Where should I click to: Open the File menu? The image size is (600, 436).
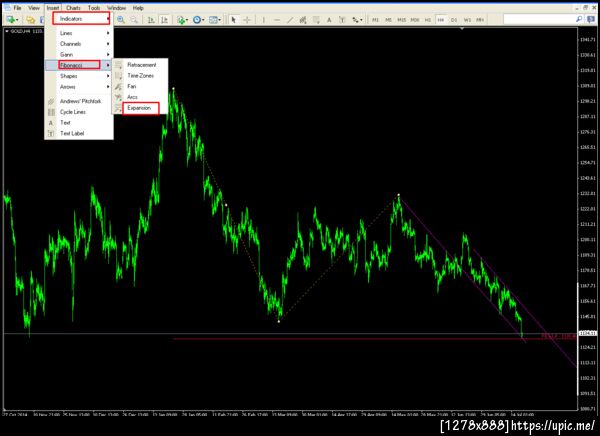pos(17,8)
